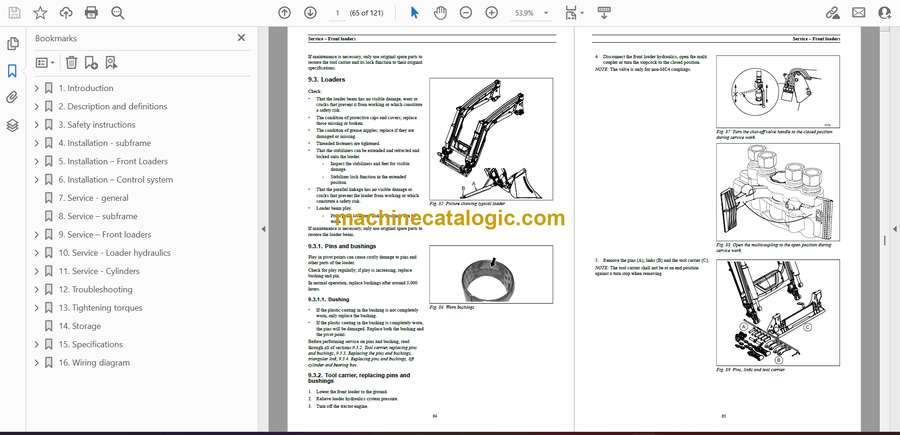900x435 pixels.
Task: Zoom in with plus button
Action: click(x=491, y=13)
